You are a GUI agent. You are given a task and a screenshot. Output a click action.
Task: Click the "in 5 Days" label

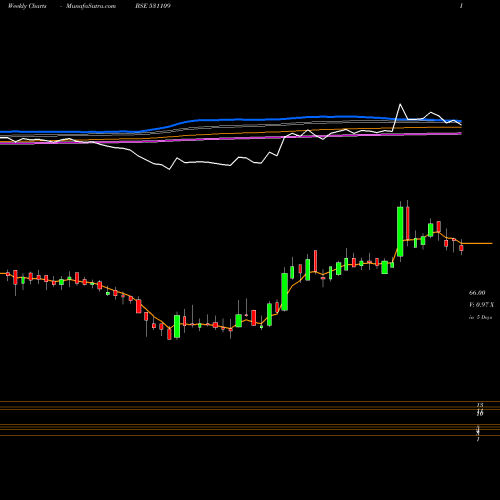480,317
